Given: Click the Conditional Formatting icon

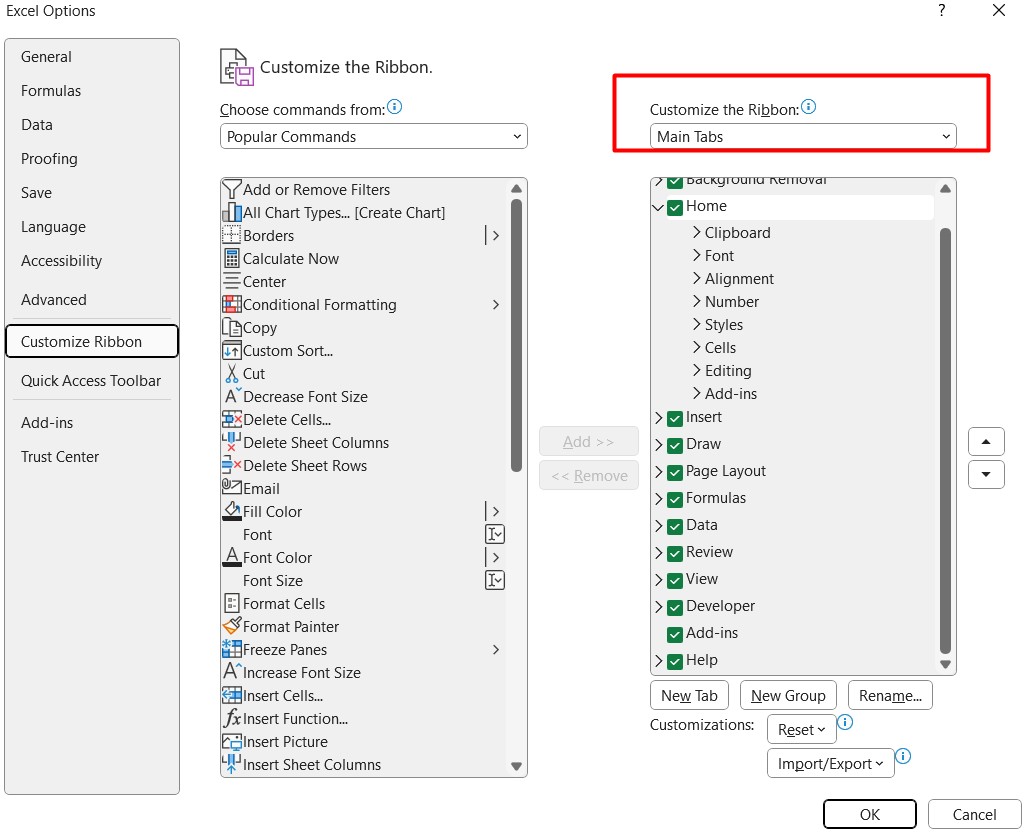Looking at the screenshot, I should (x=232, y=305).
